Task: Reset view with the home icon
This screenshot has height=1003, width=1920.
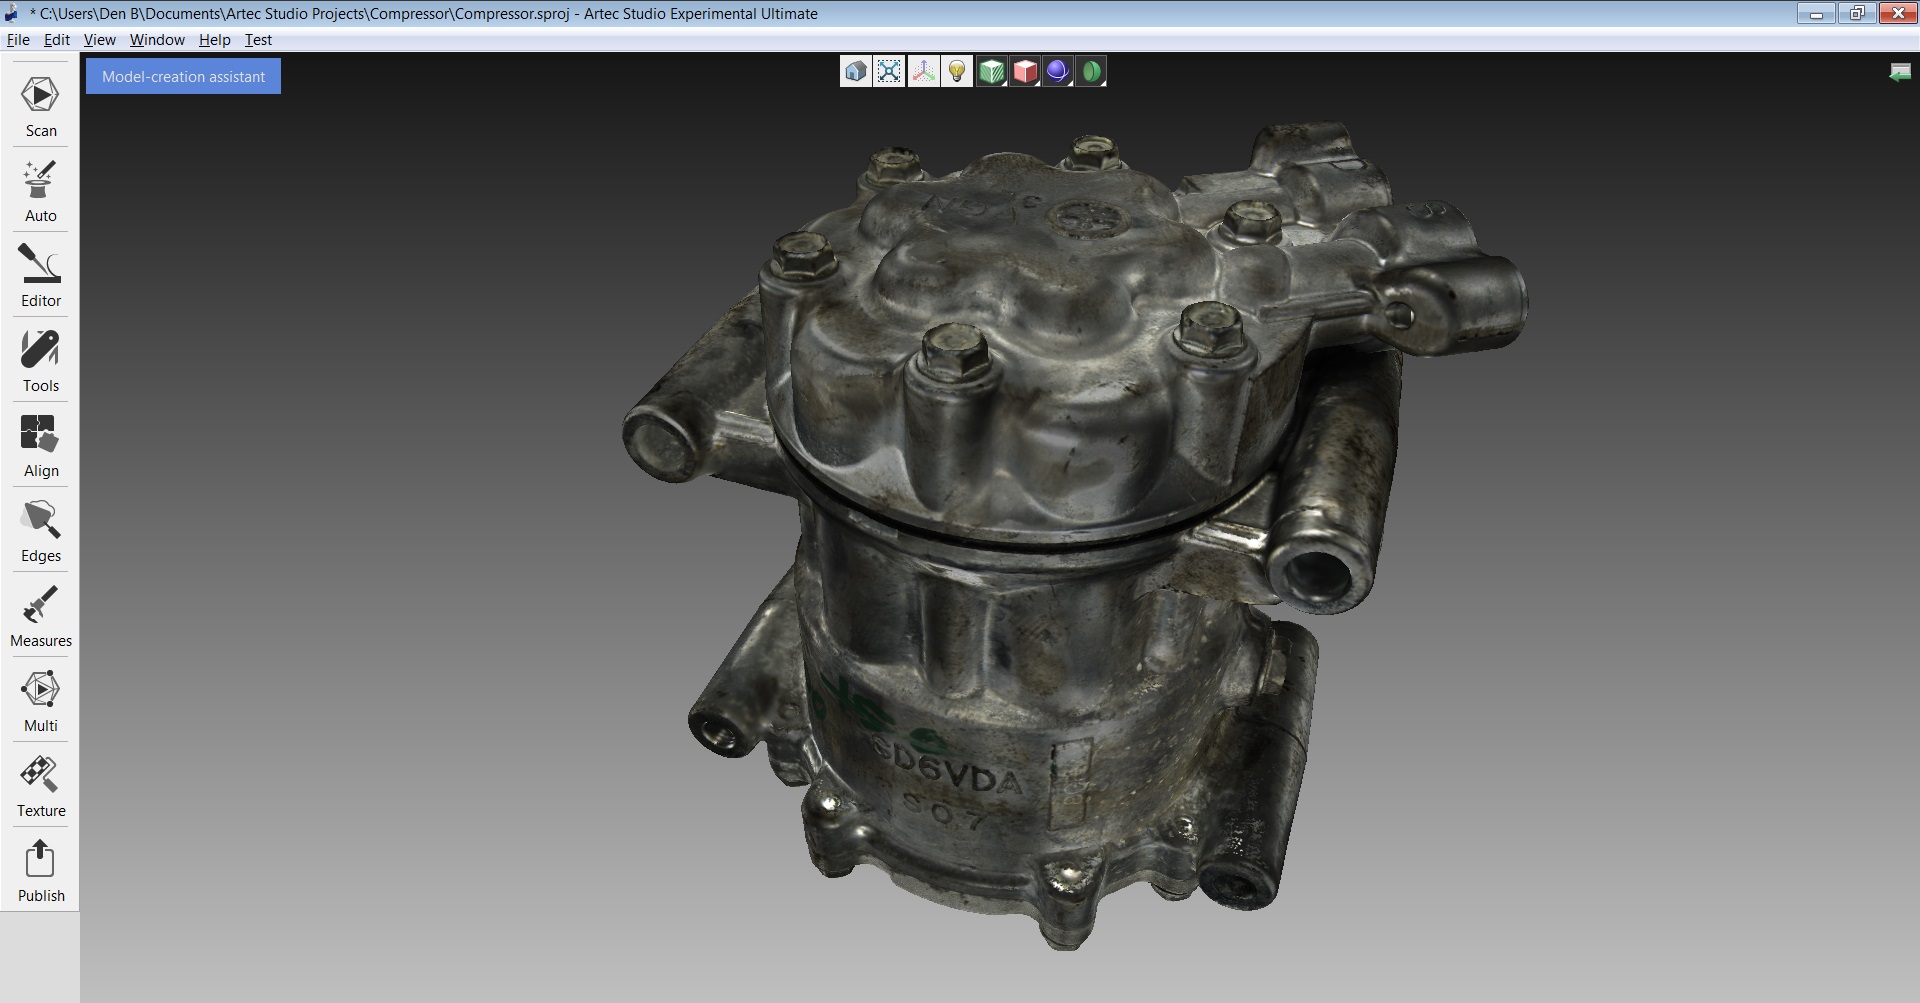Action: click(x=855, y=71)
